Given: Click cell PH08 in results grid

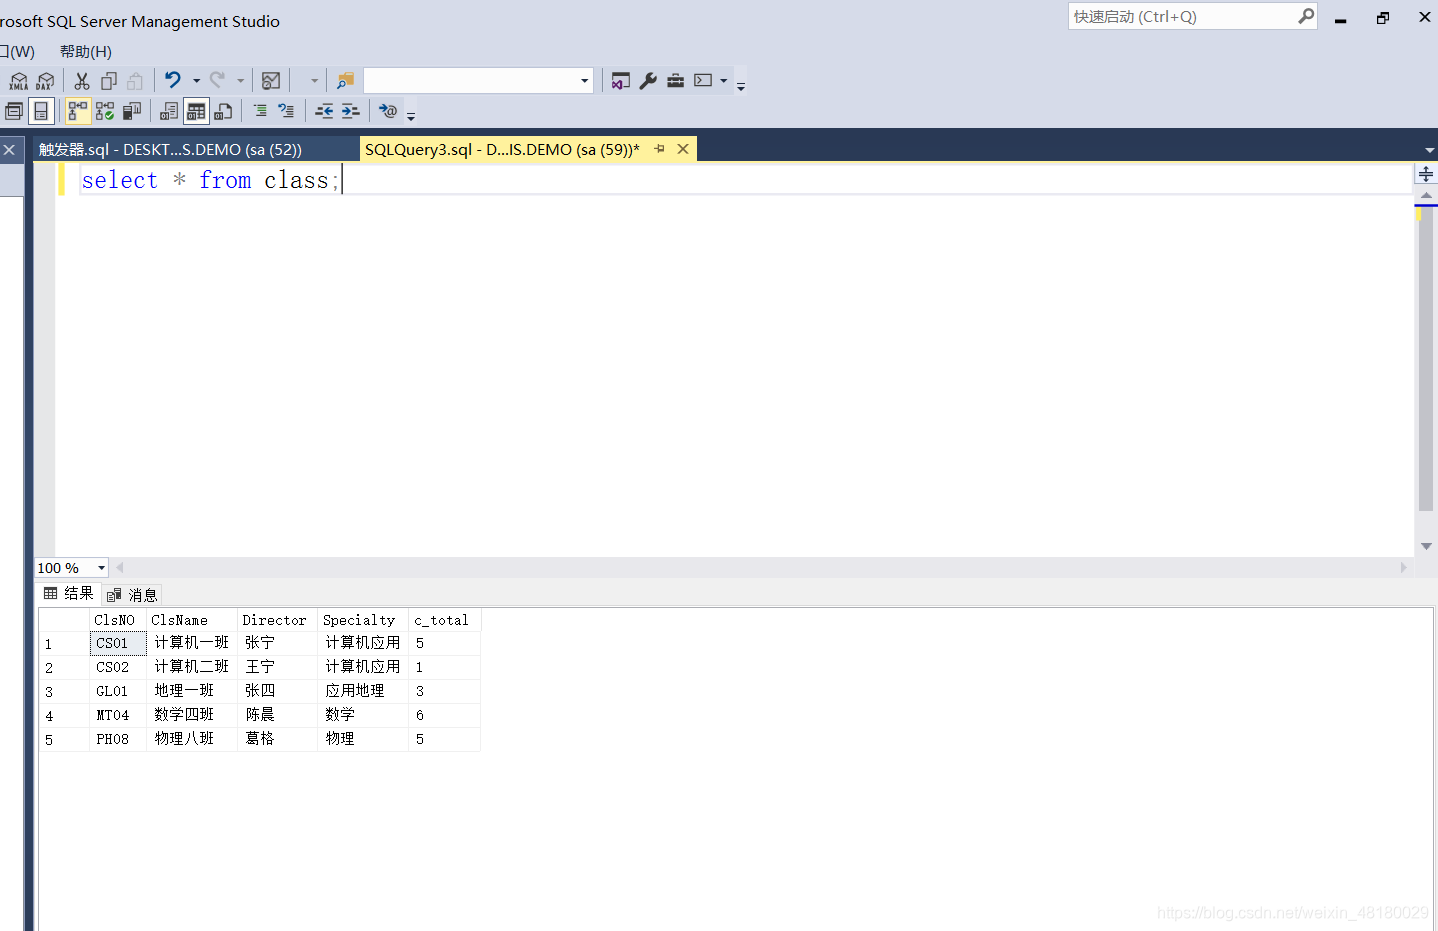Looking at the screenshot, I should click(118, 739).
